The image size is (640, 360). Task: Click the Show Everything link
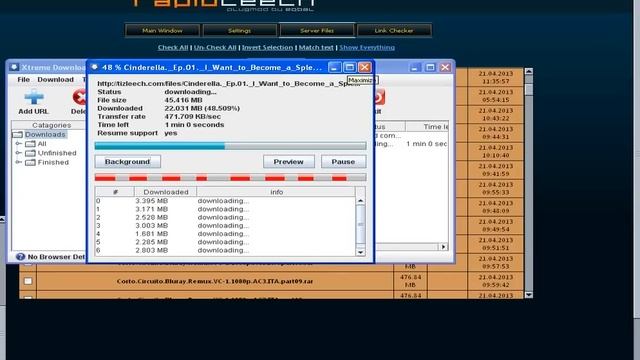tap(367, 47)
